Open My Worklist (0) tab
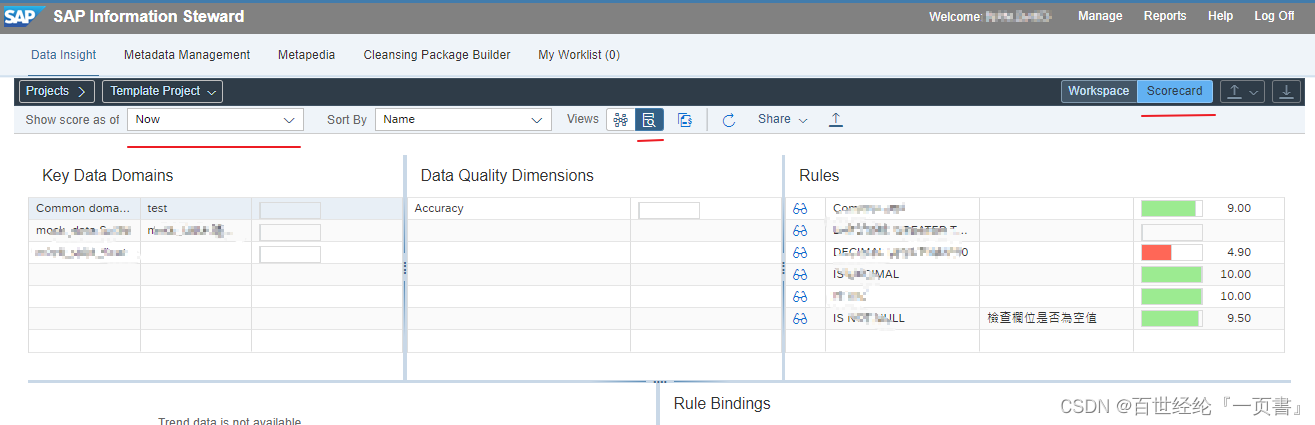The image size is (1315, 425). coord(579,55)
